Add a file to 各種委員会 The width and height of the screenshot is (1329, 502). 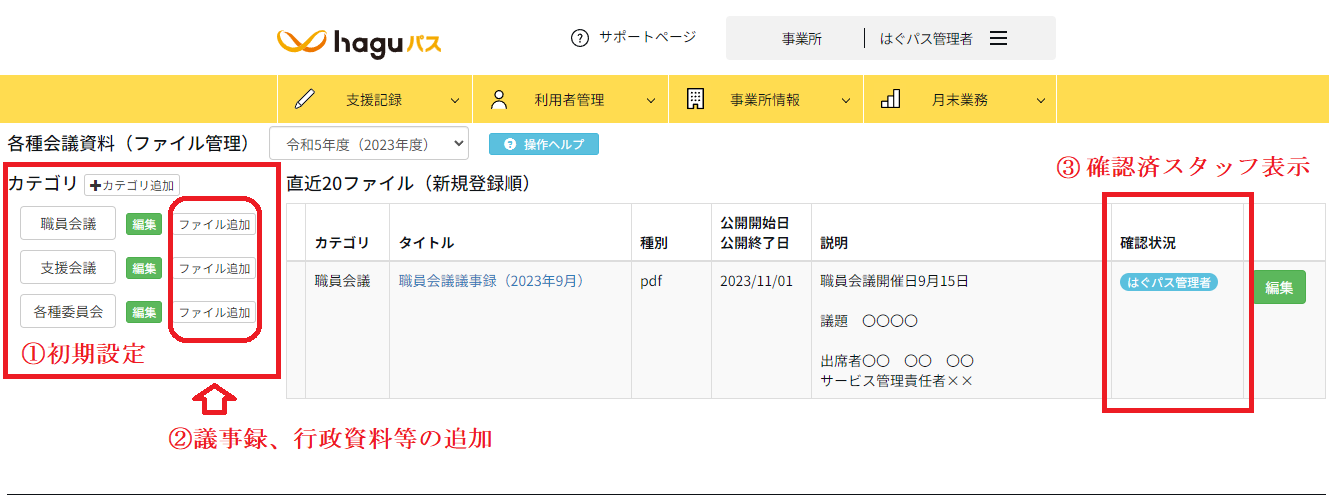point(214,312)
